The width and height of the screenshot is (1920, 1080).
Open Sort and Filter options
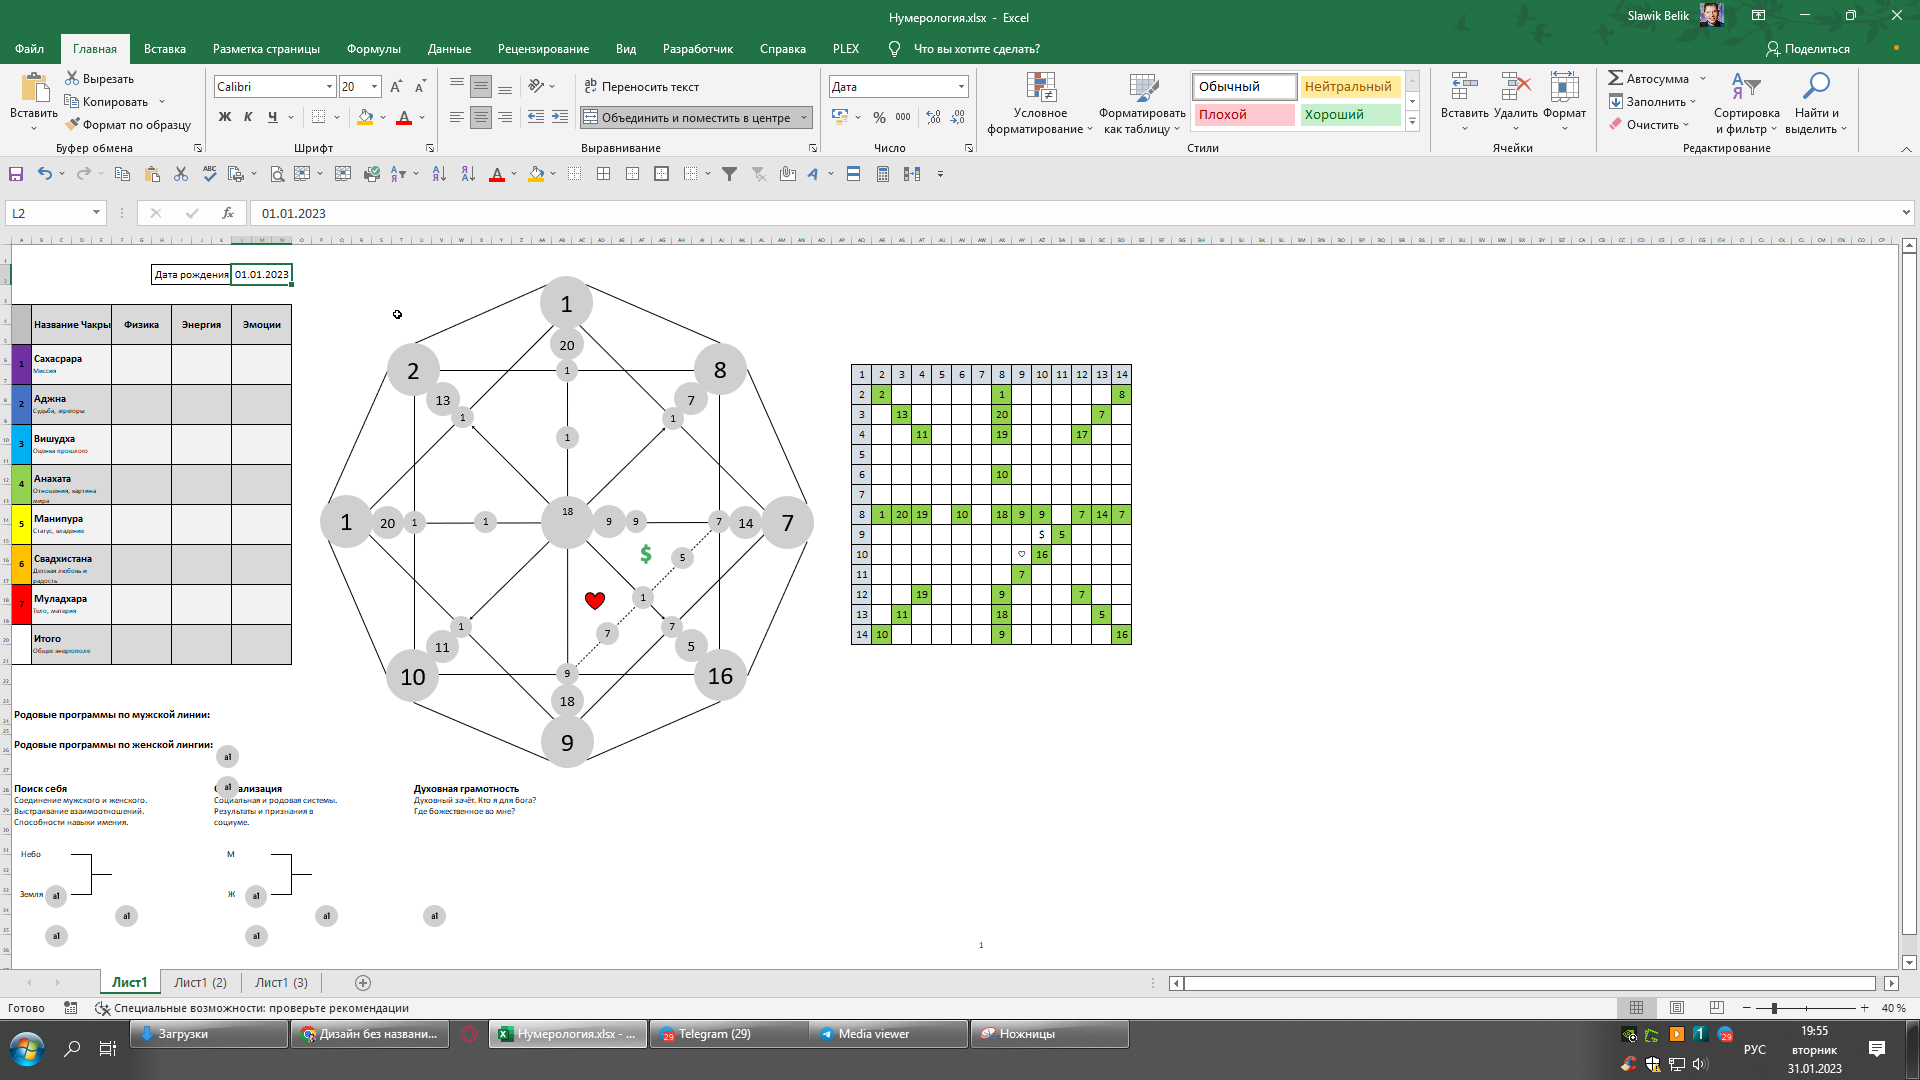click(1746, 104)
